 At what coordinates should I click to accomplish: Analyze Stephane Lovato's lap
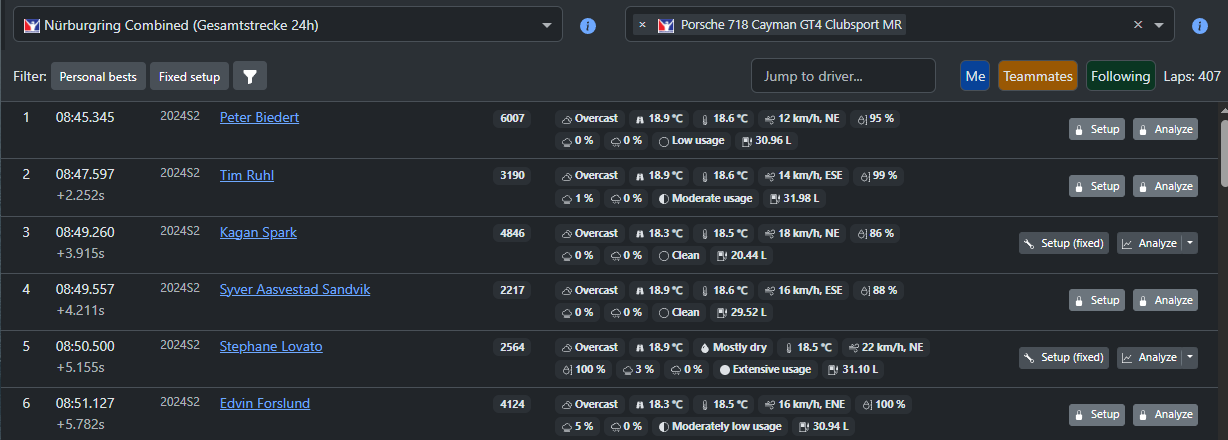[x=1149, y=357]
